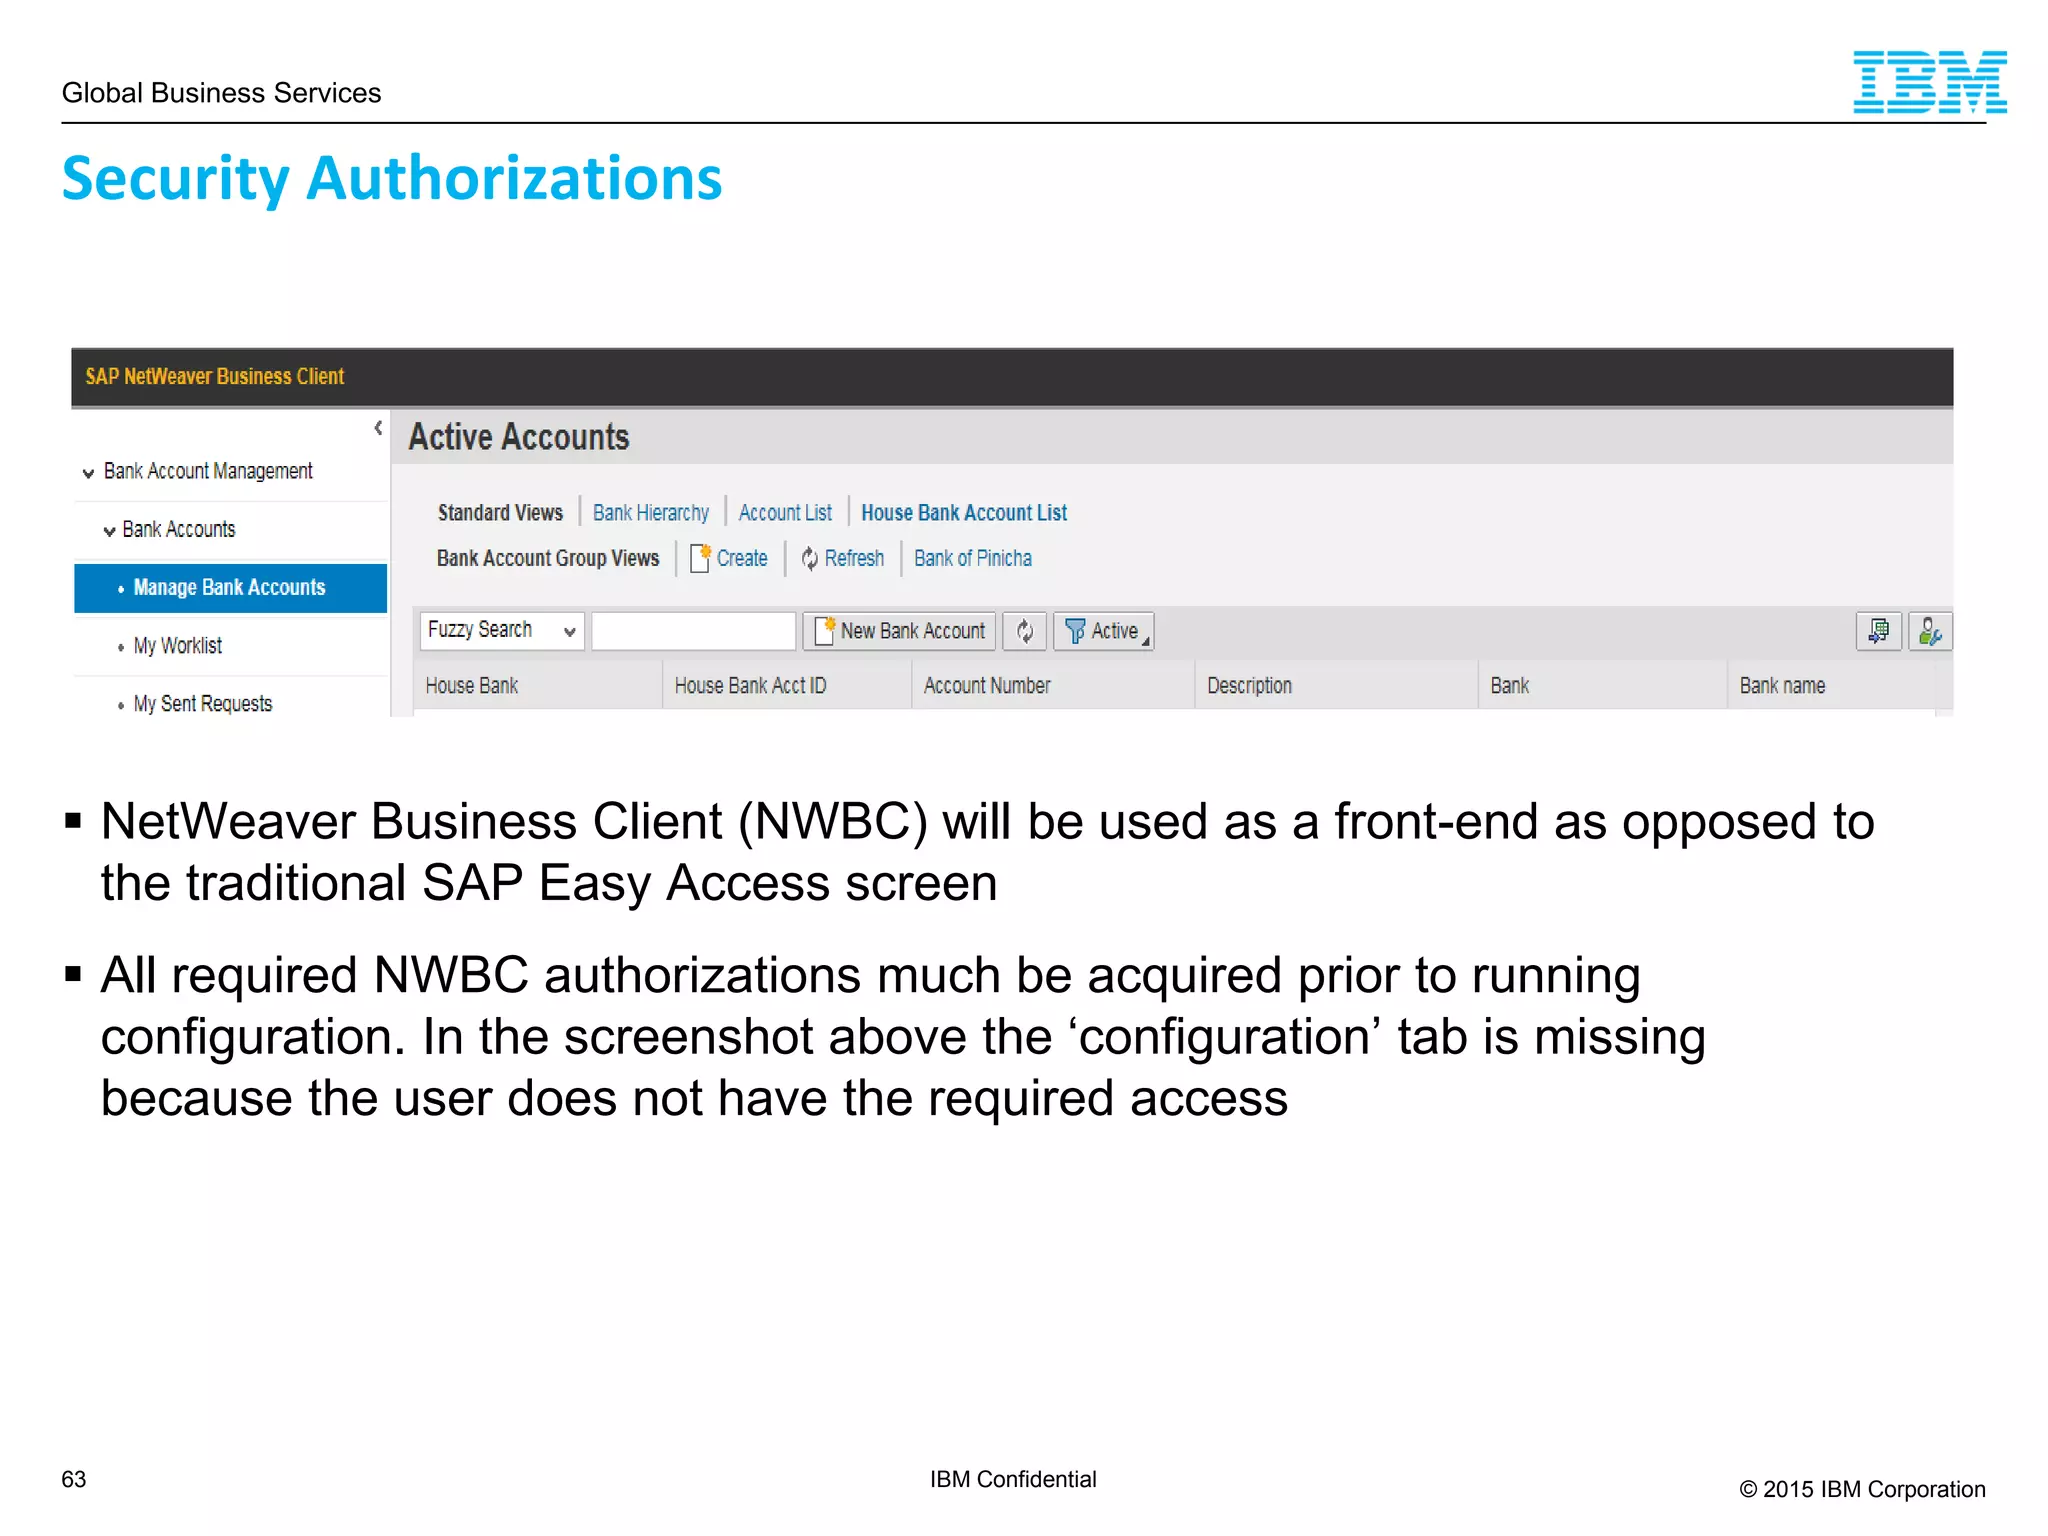Click the Create link with the document icon

pos(730,558)
